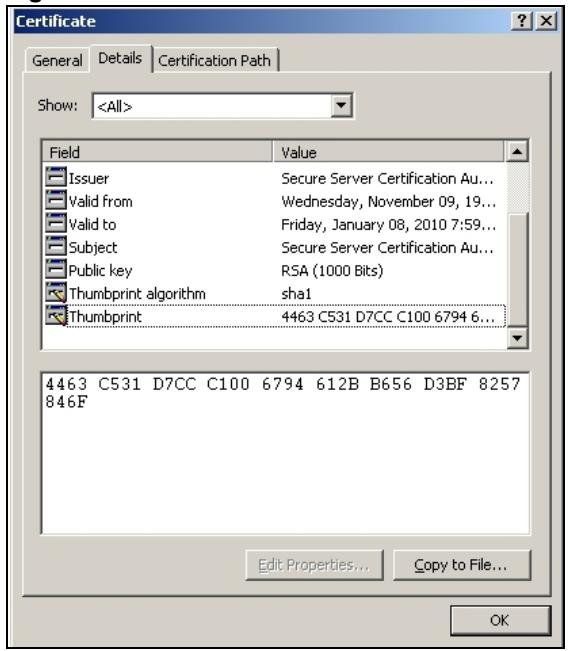The width and height of the screenshot is (568, 651).
Task: Select the Issuer row
Action: (x=274, y=179)
